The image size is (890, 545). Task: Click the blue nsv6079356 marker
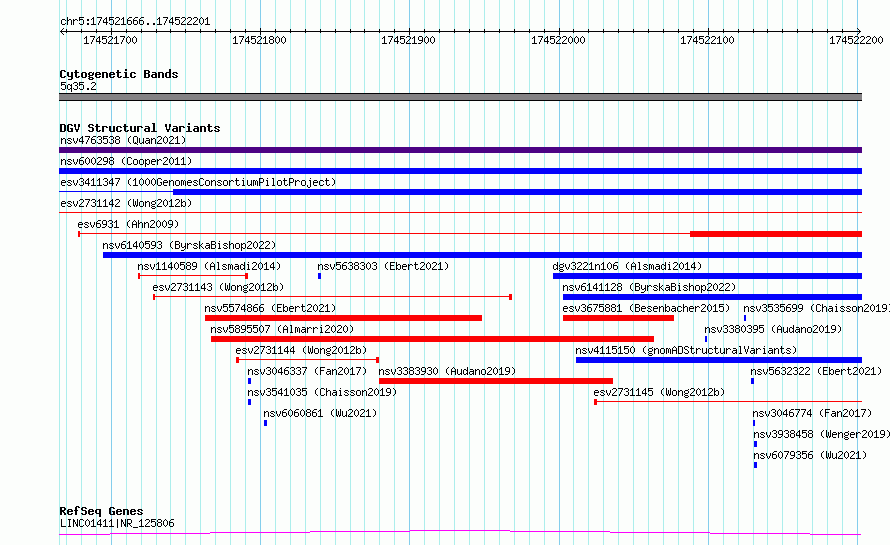click(755, 465)
